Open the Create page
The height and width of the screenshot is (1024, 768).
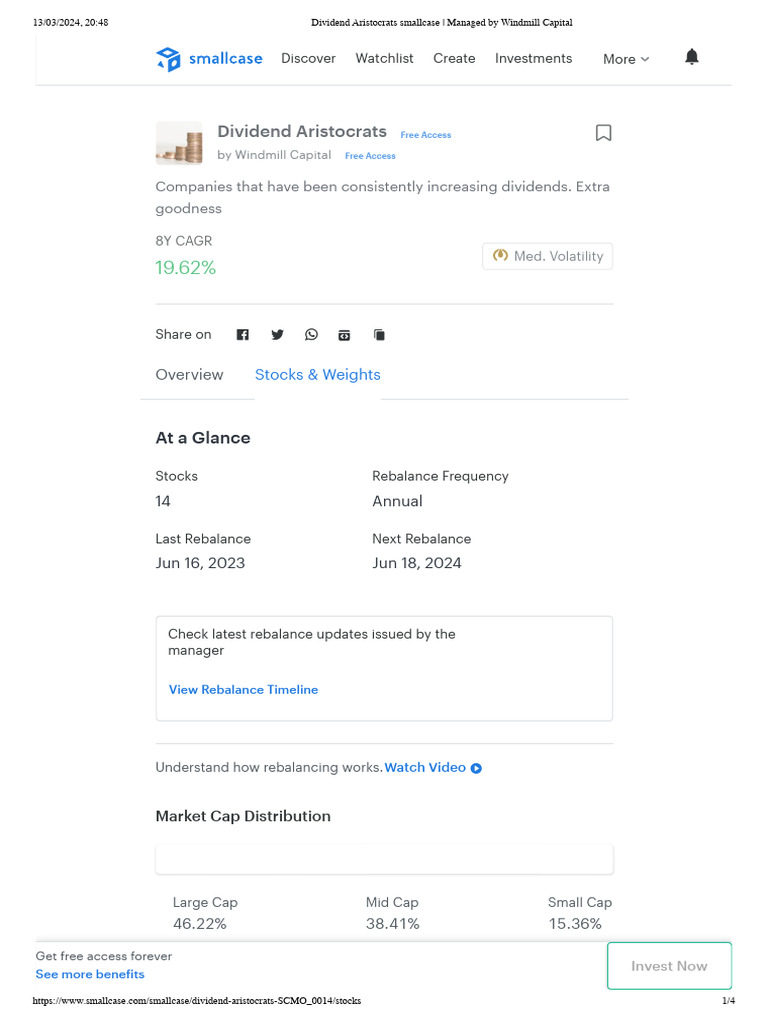[454, 58]
